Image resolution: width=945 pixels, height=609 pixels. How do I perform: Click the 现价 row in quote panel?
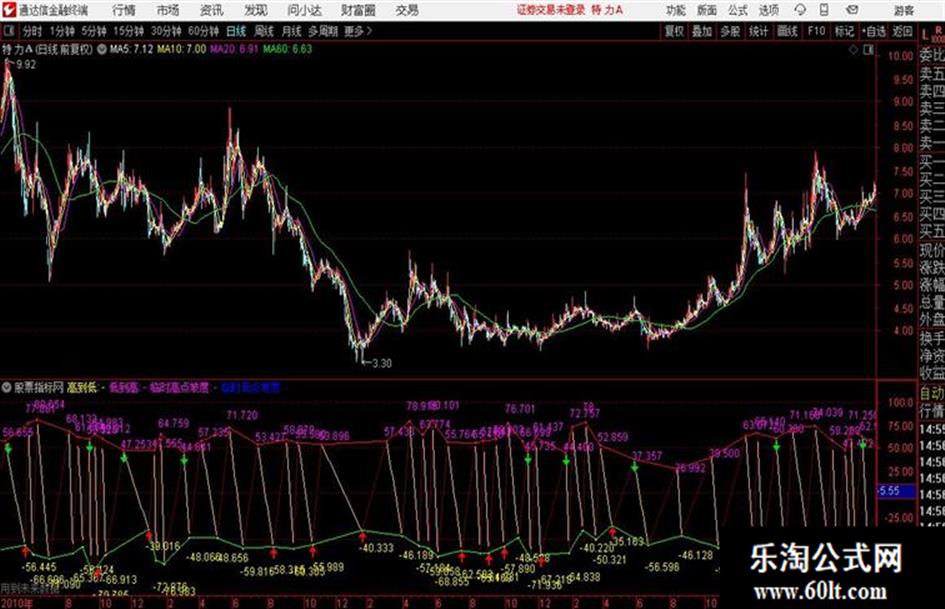pos(932,250)
